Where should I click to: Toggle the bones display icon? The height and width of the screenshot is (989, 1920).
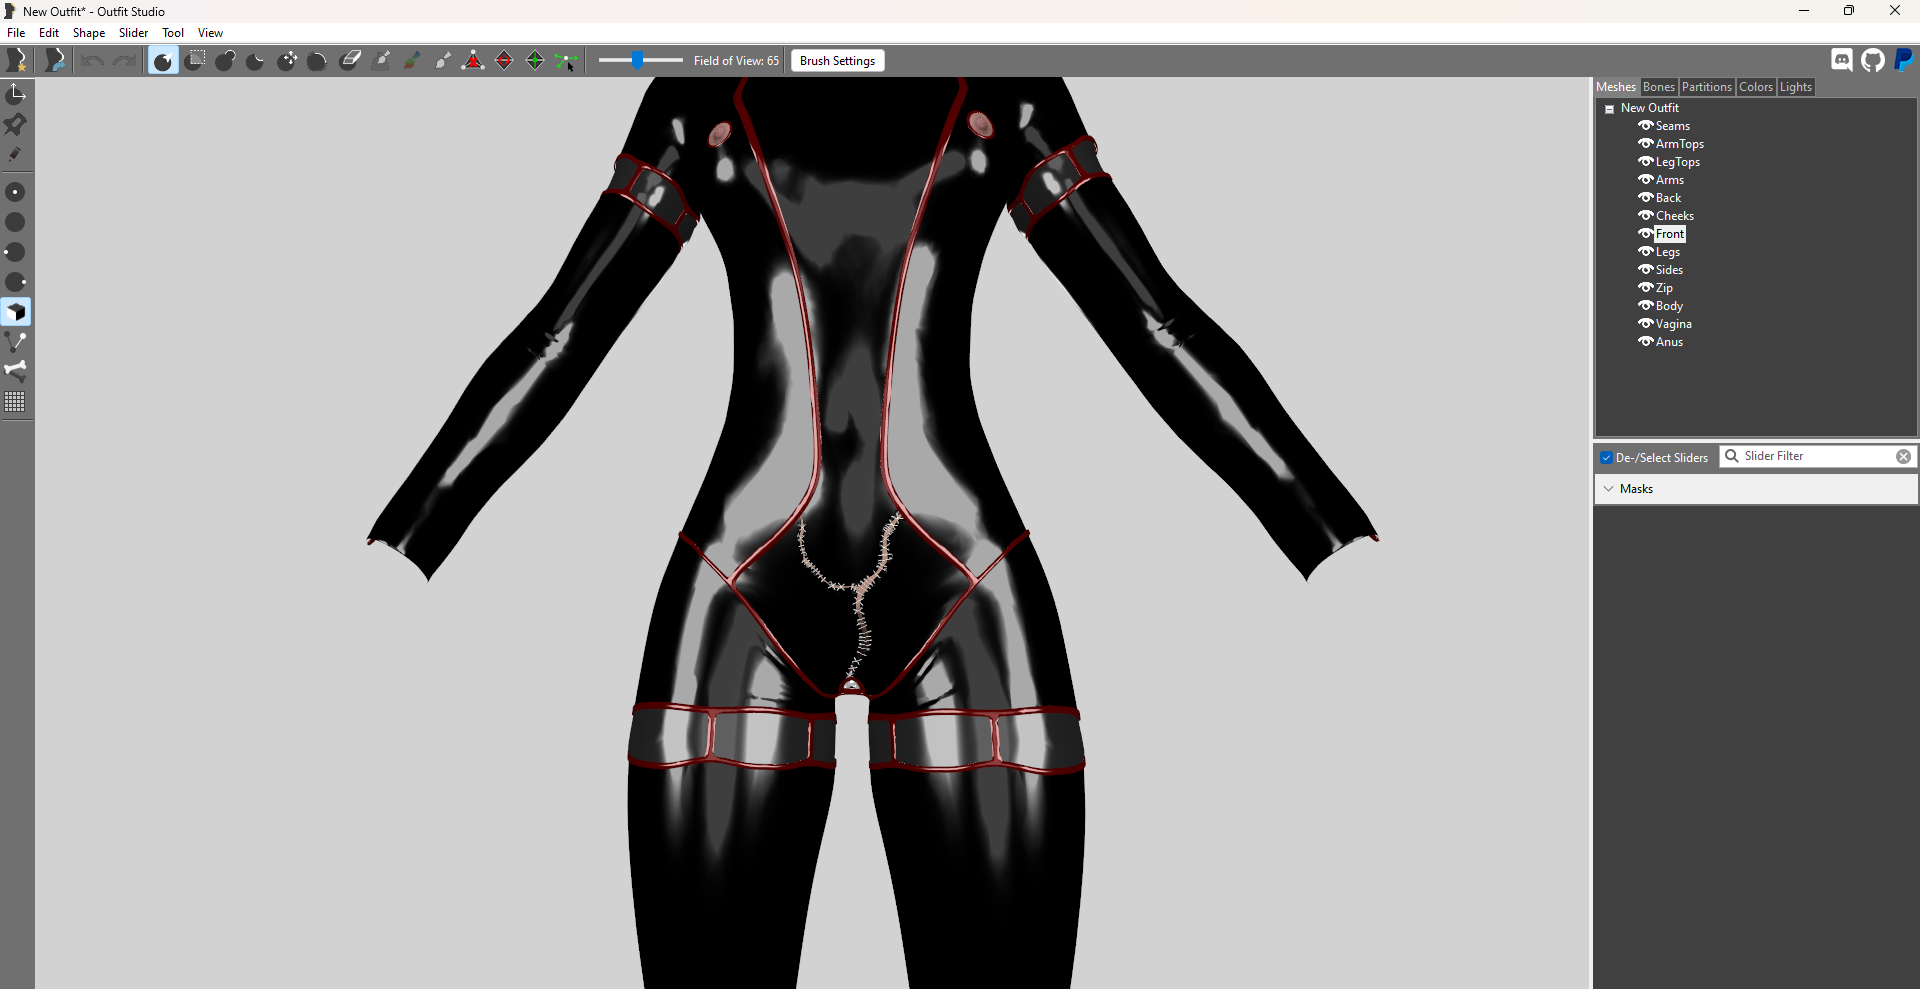tap(16, 371)
